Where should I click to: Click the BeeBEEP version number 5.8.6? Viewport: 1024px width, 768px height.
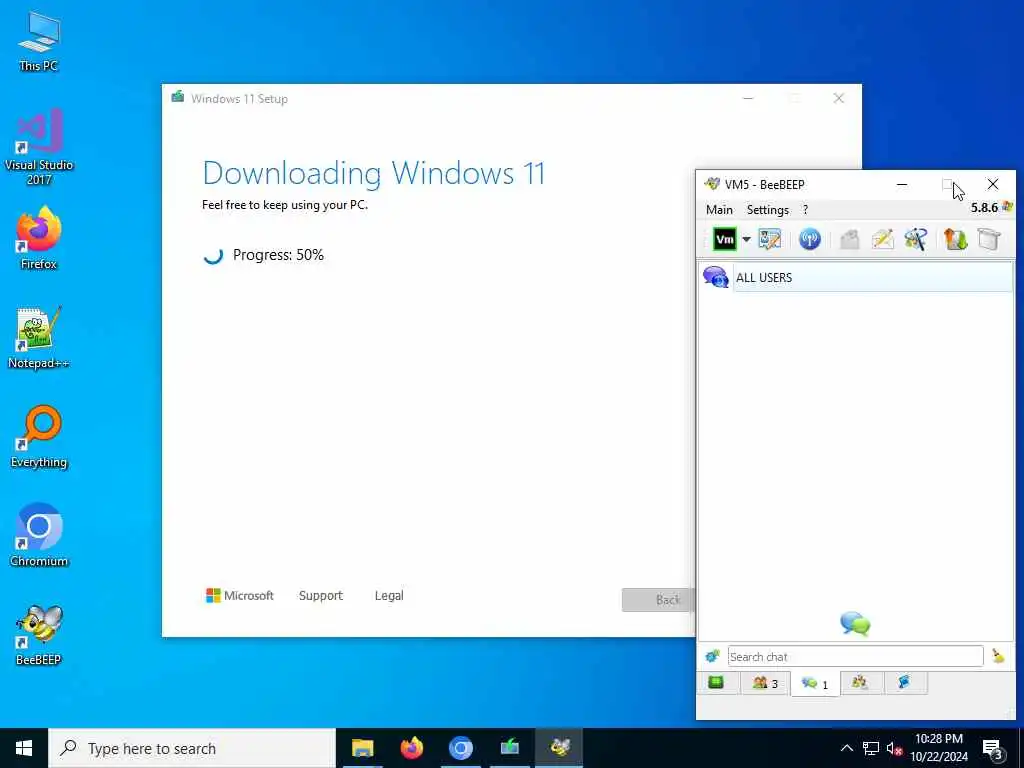pyautogui.click(x=984, y=208)
